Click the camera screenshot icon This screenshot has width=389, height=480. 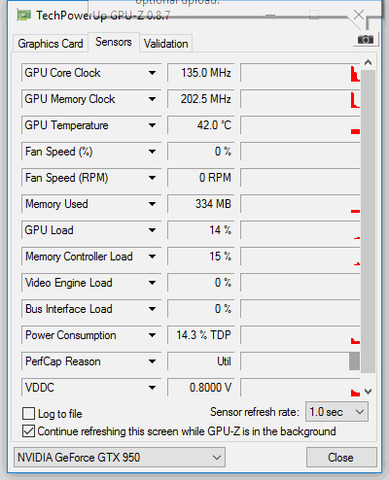coord(365,40)
